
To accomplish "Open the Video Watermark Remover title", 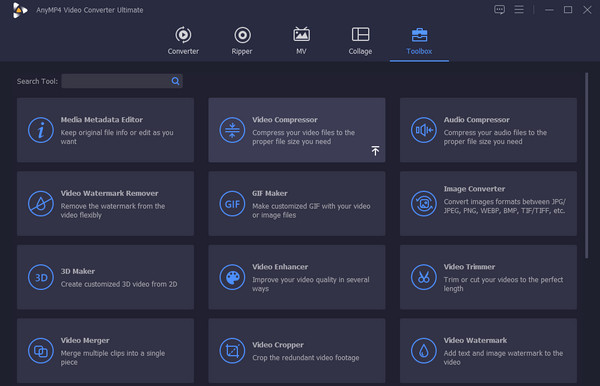I will pos(109,193).
